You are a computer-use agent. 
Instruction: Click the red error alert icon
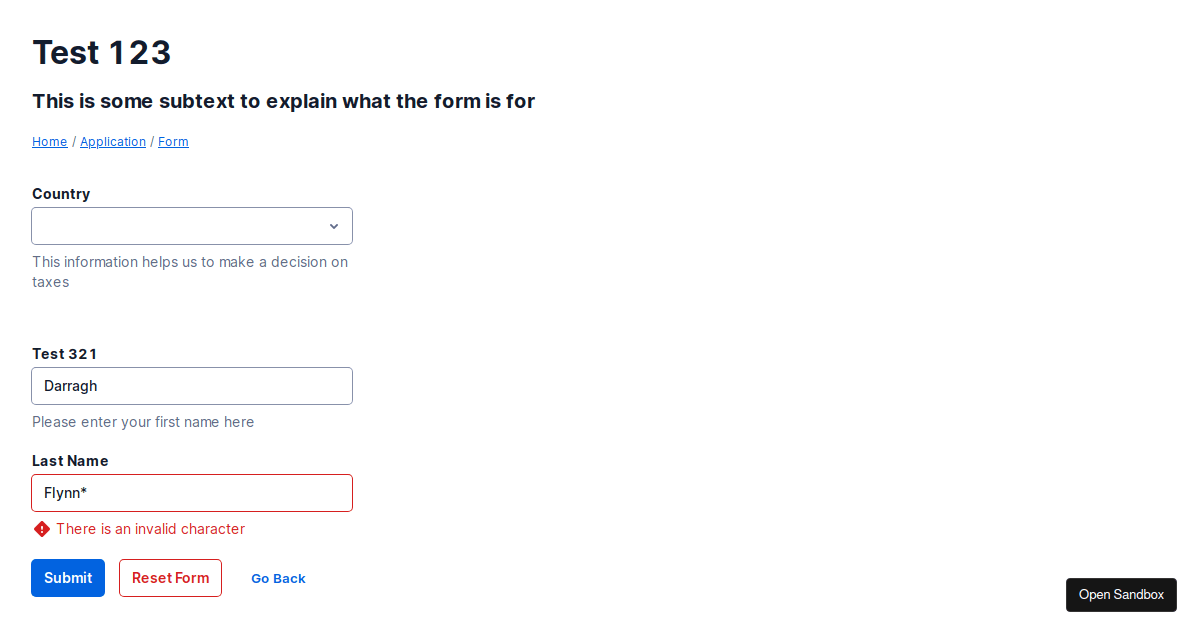[41, 528]
